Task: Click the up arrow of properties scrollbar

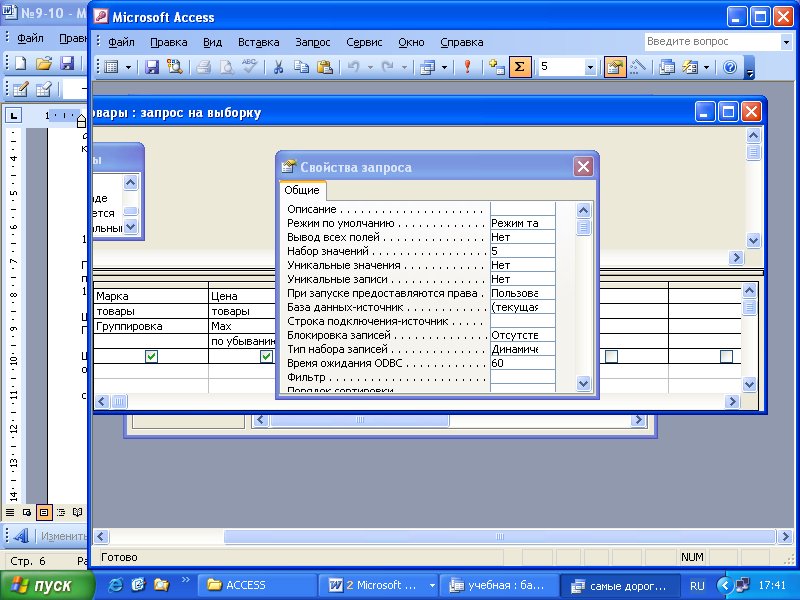Action: click(583, 210)
